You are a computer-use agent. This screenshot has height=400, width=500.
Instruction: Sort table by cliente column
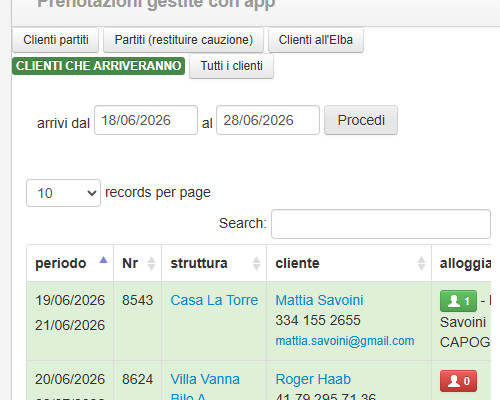coord(349,263)
